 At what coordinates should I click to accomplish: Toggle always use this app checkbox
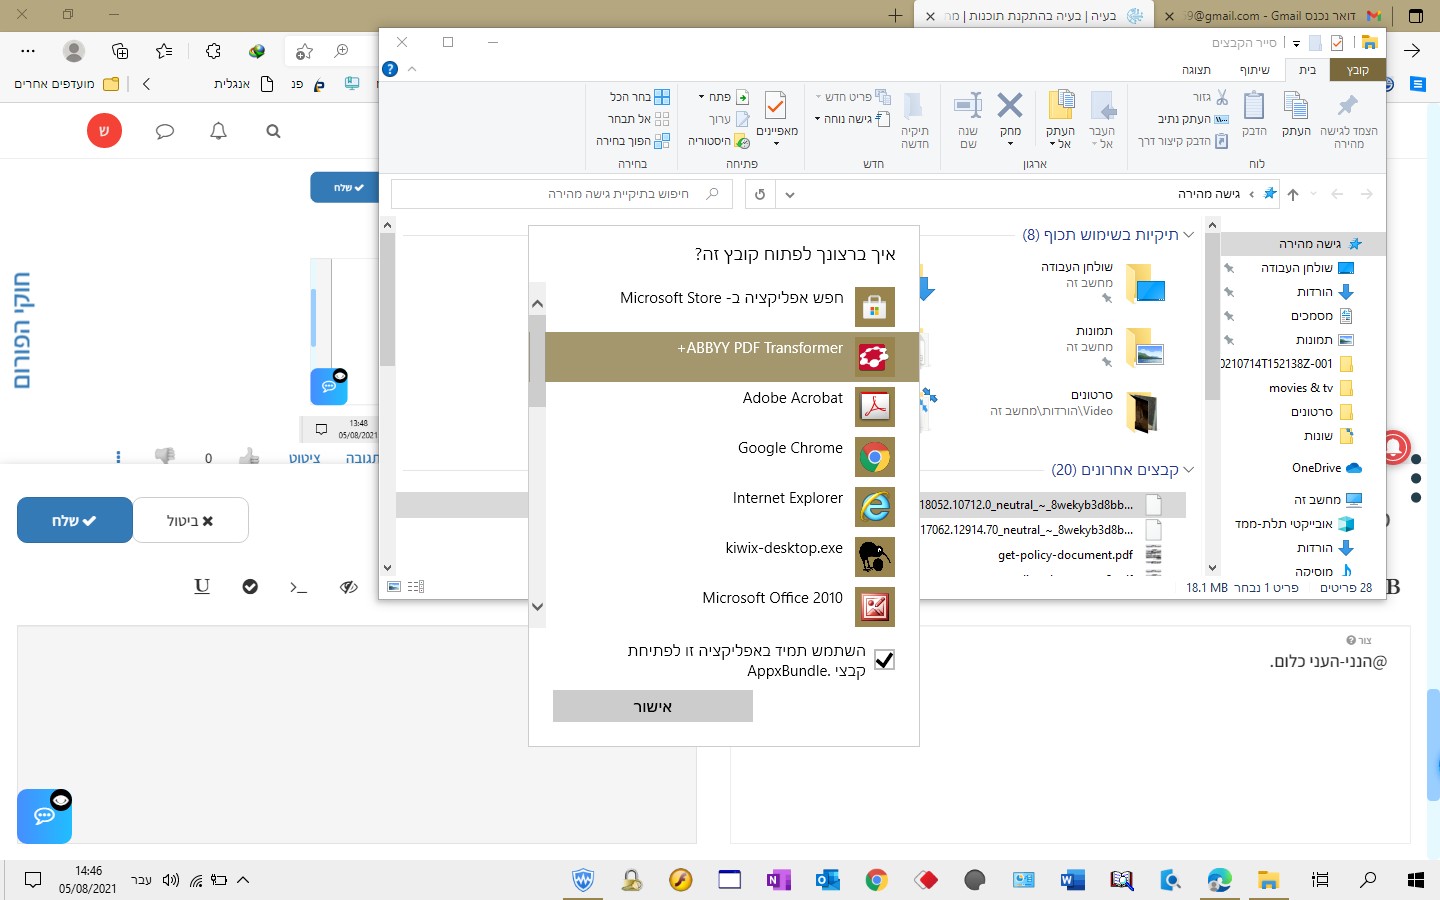tap(884, 659)
